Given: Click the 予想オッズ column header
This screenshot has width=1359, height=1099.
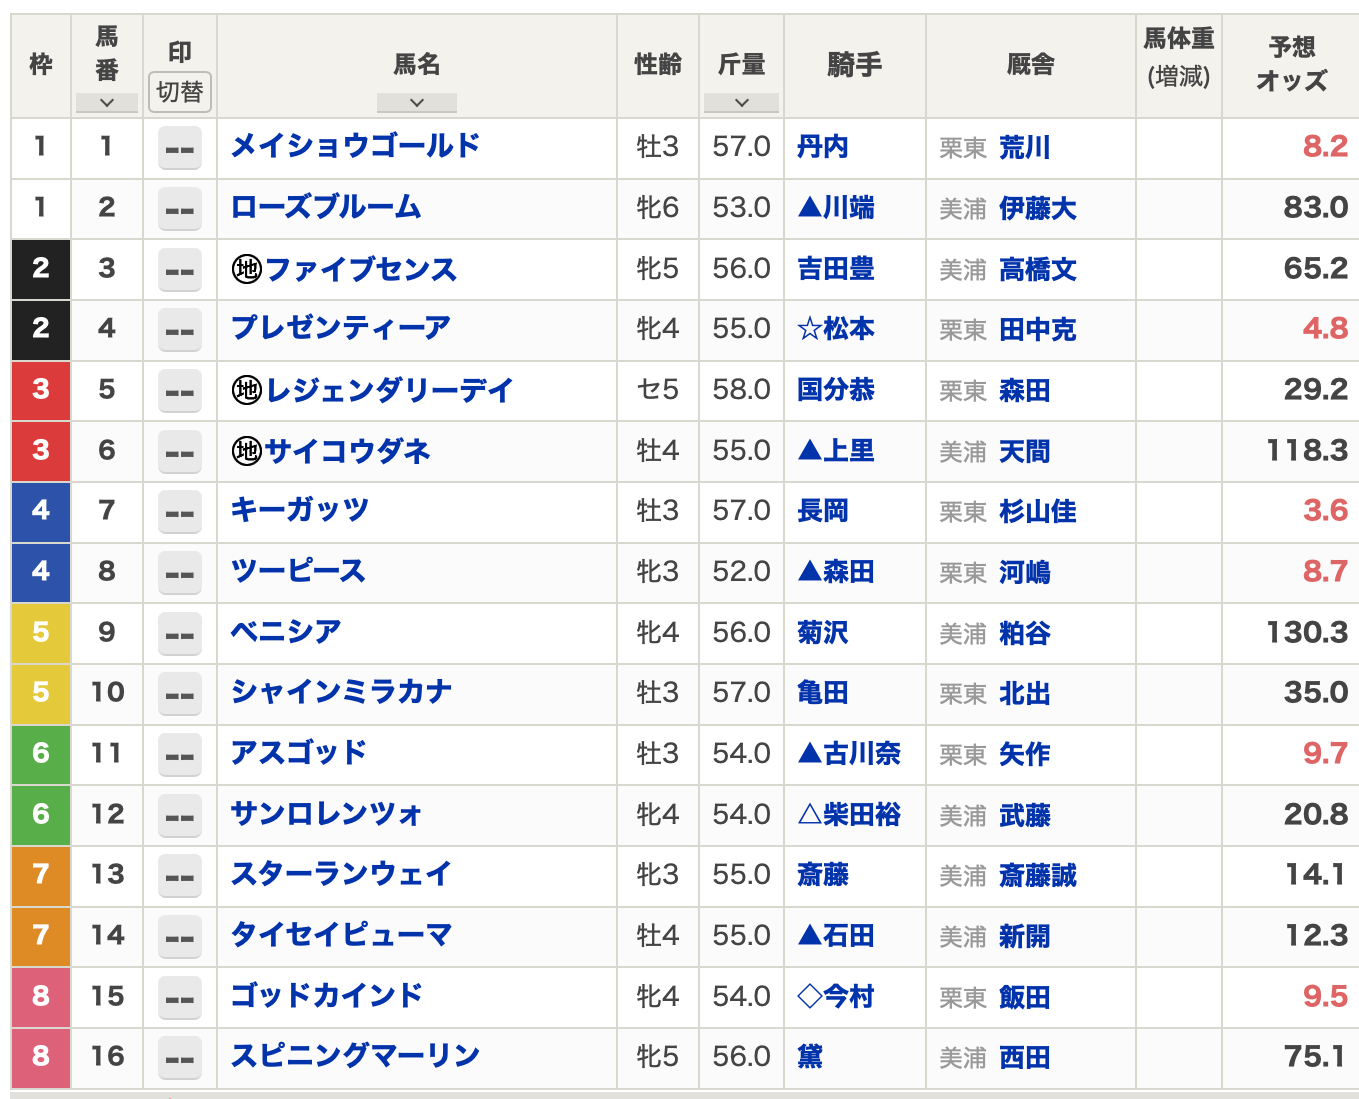Looking at the screenshot, I should click(x=1290, y=64).
